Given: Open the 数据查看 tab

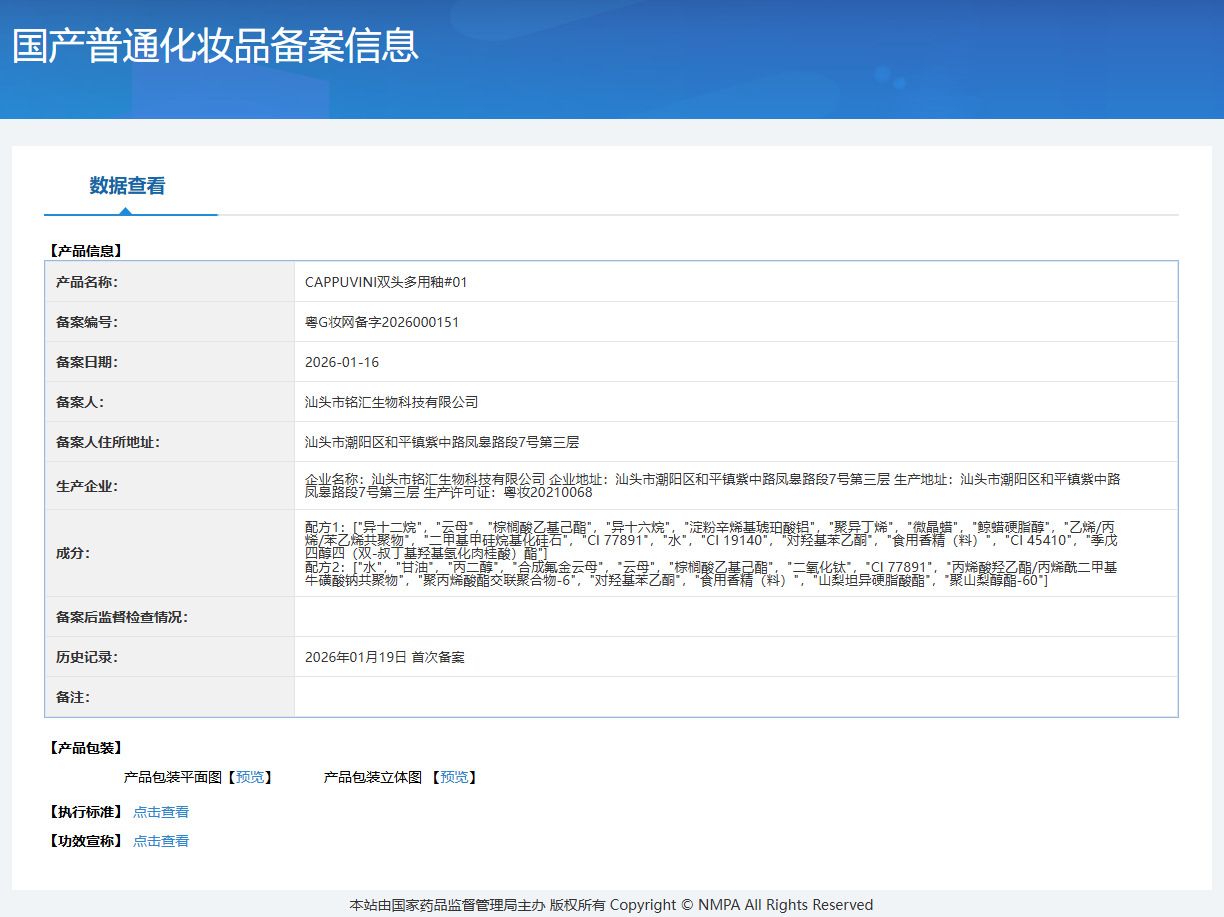Looking at the screenshot, I should (127, 186).
